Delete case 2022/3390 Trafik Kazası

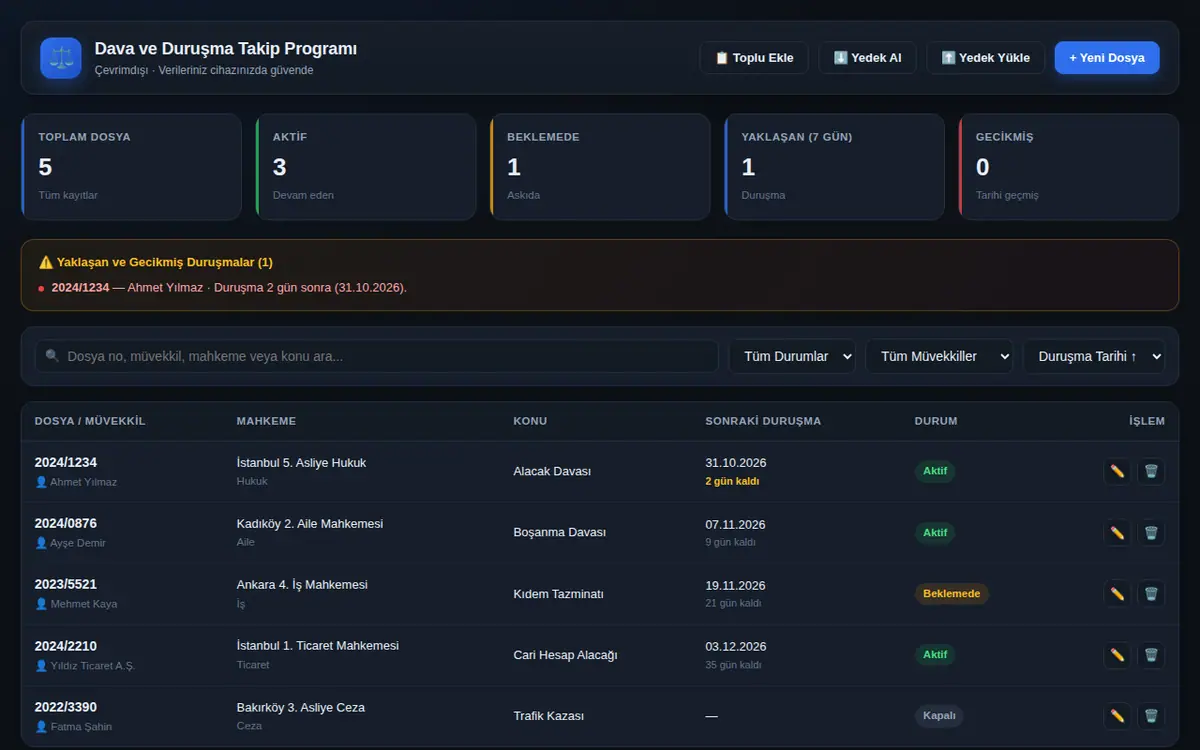tap(1151, 716)
